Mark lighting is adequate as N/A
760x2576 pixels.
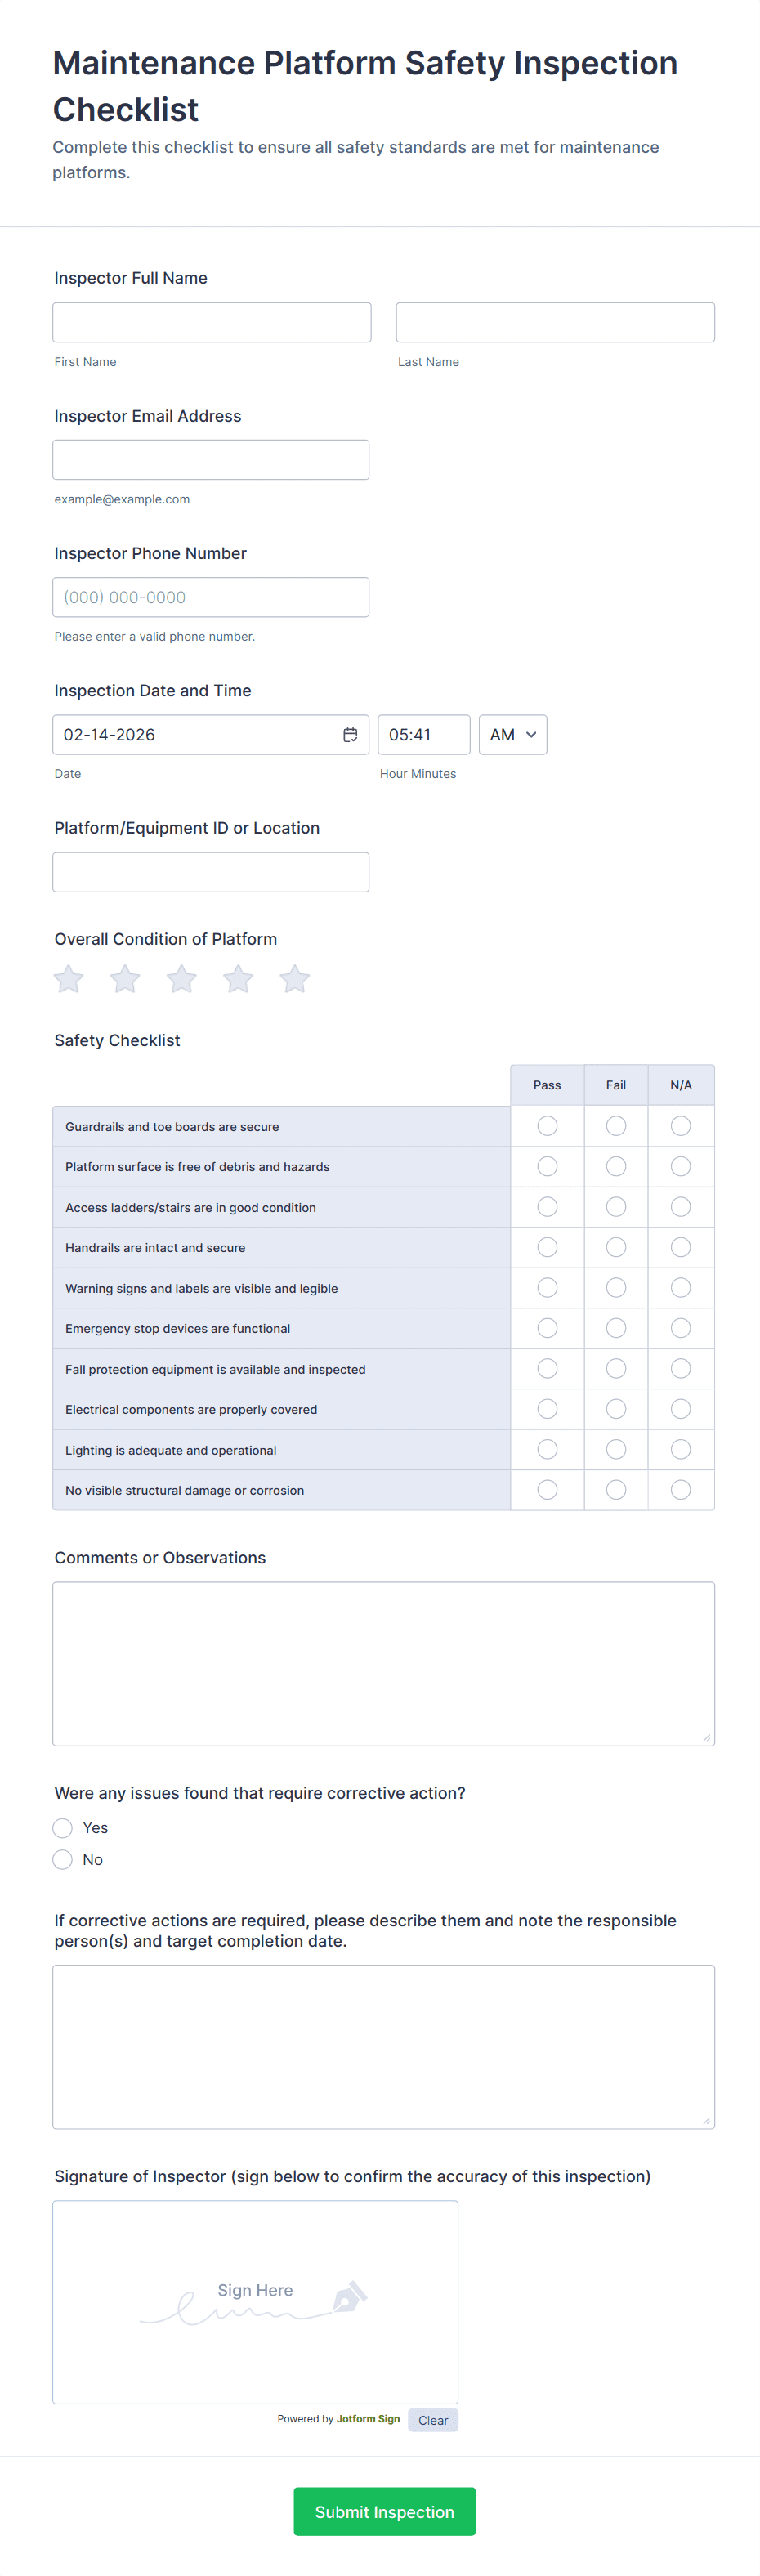pos(681,1449)
